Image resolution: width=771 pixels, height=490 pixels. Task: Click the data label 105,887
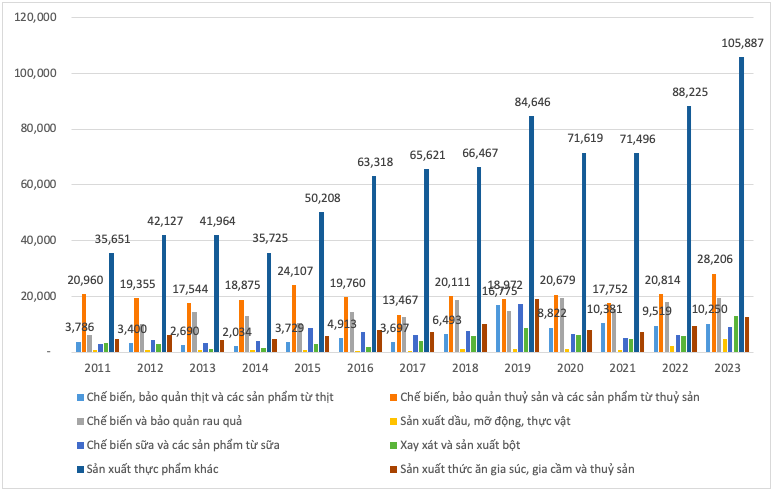tap(741, 43)
